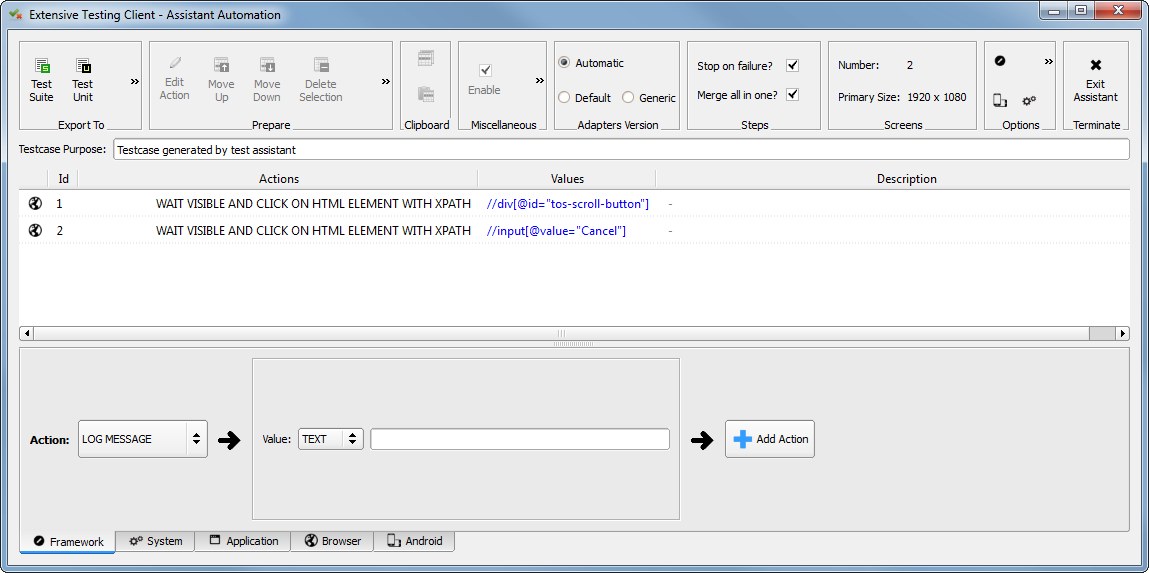Select Generic adapters version
This screenshot has height=573, width=1149.
(649, 97)
